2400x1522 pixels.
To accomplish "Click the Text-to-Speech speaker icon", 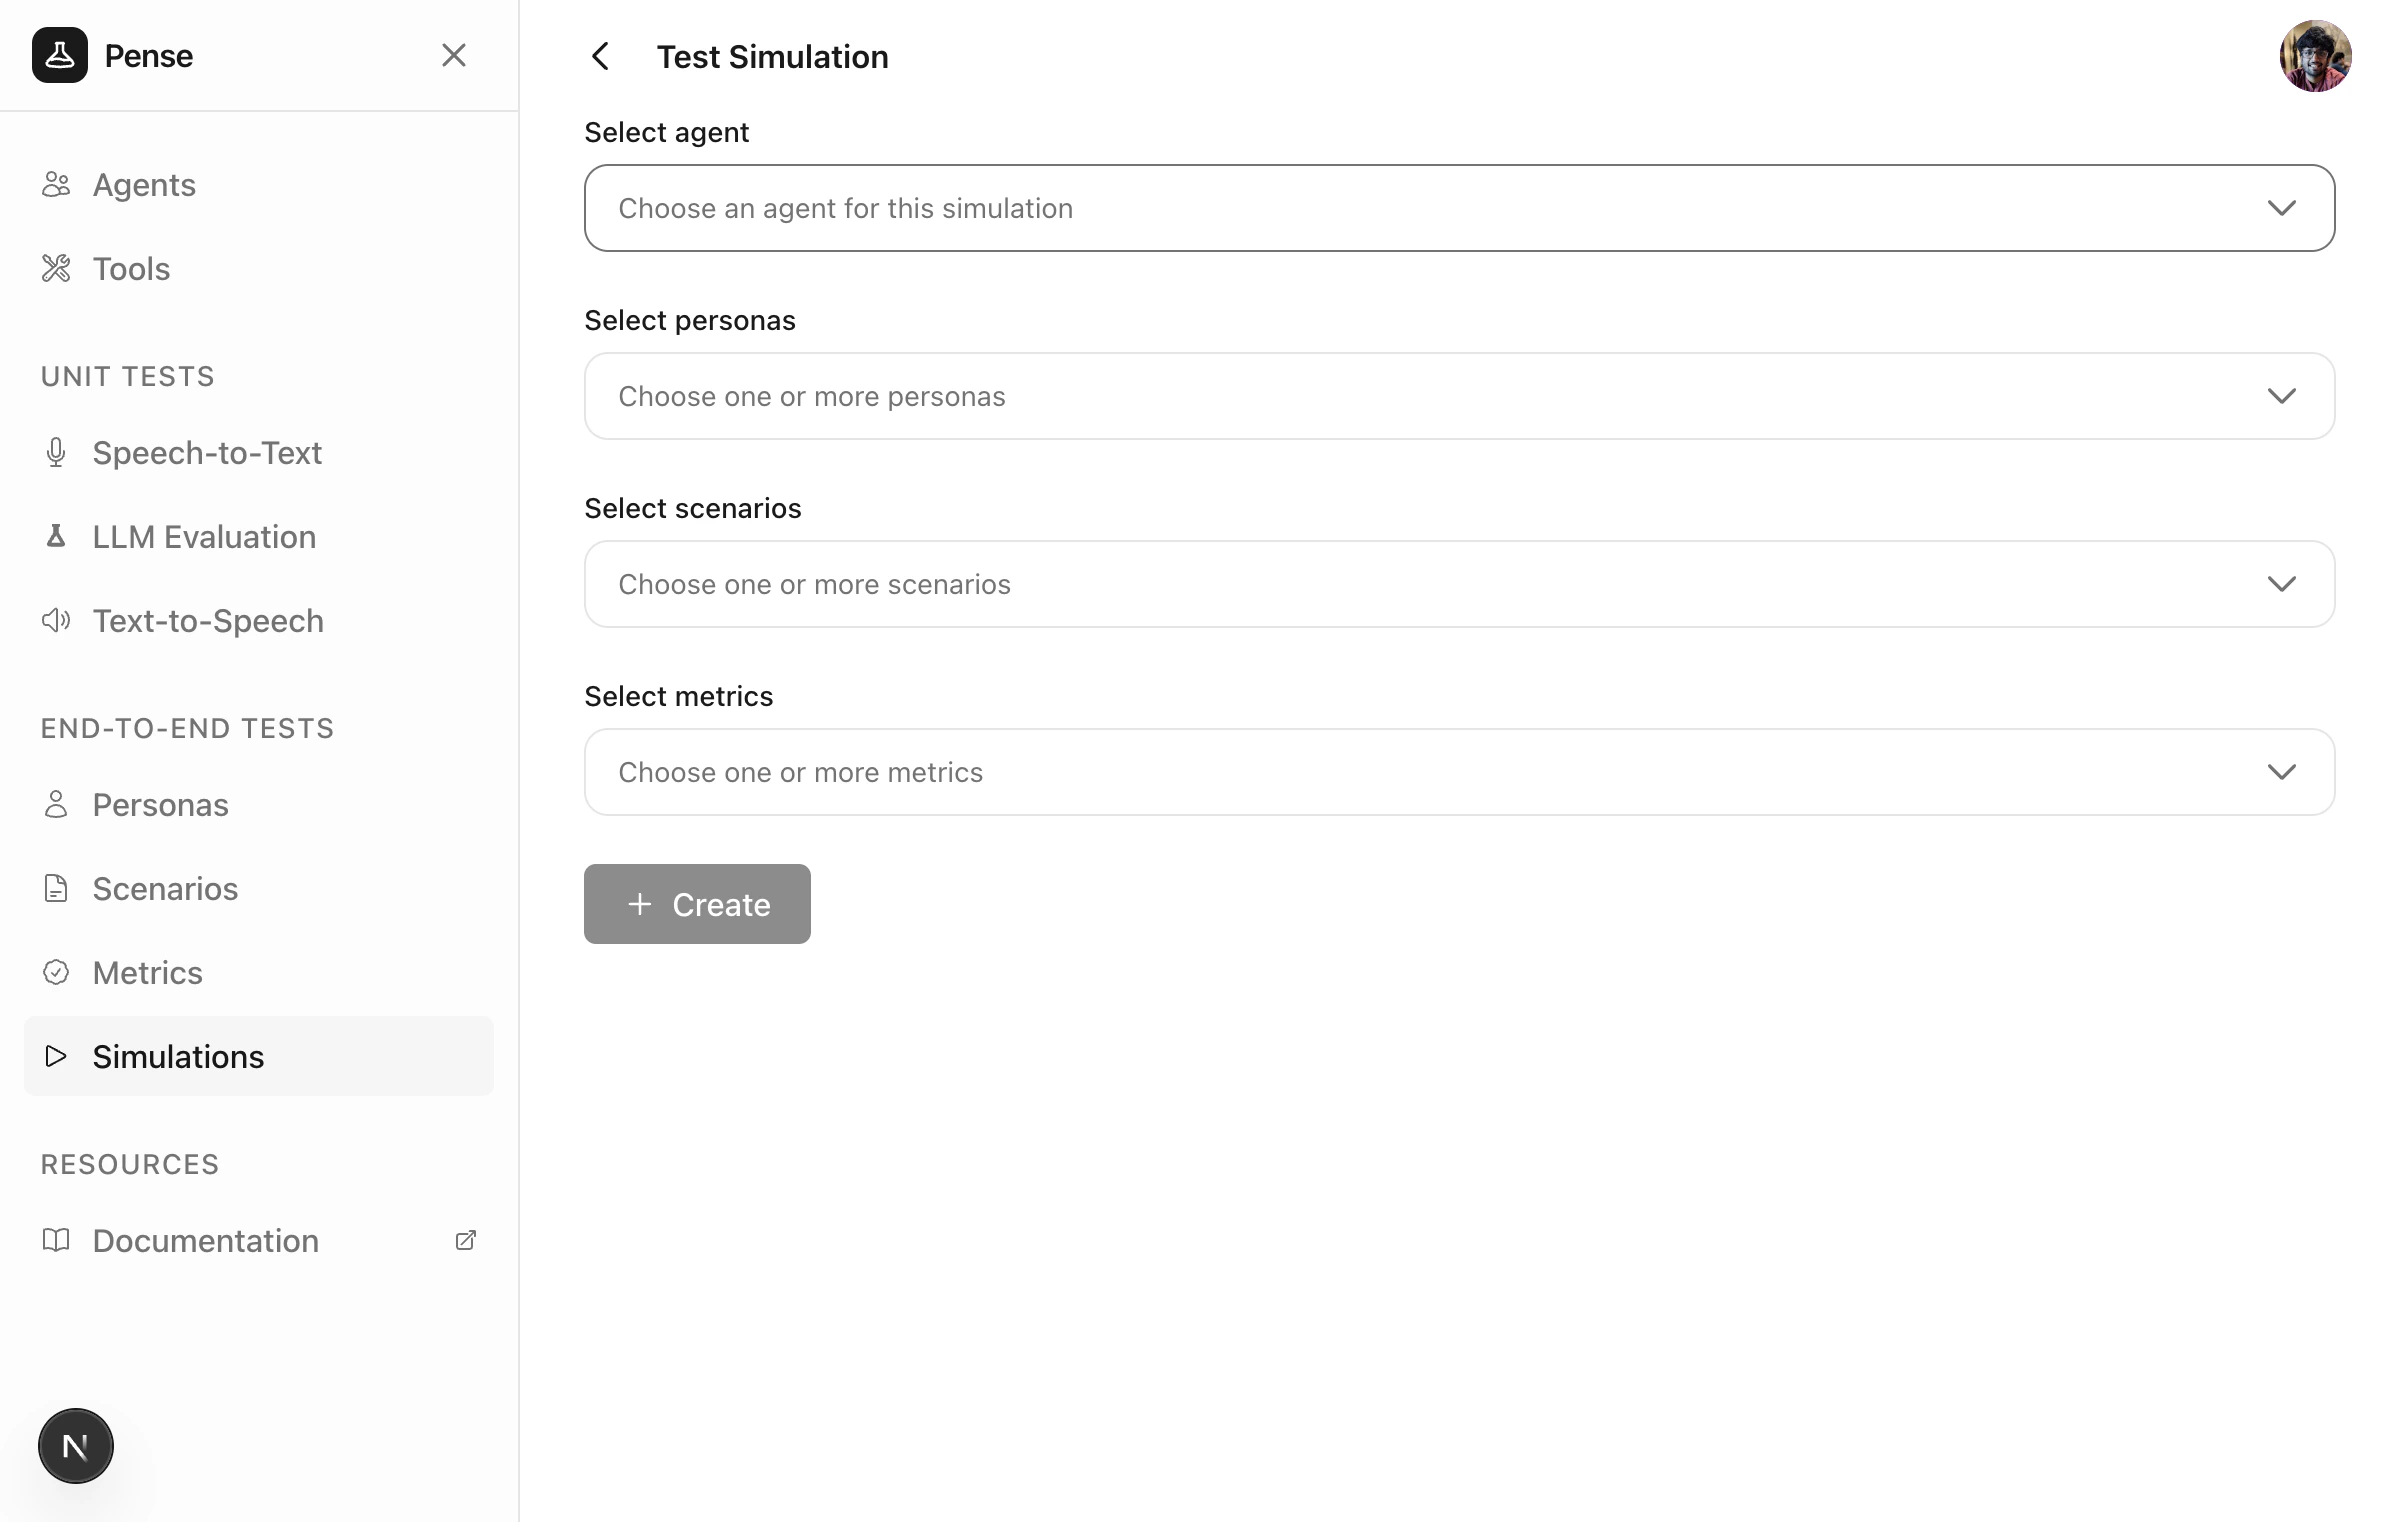I will click(56, 620).
